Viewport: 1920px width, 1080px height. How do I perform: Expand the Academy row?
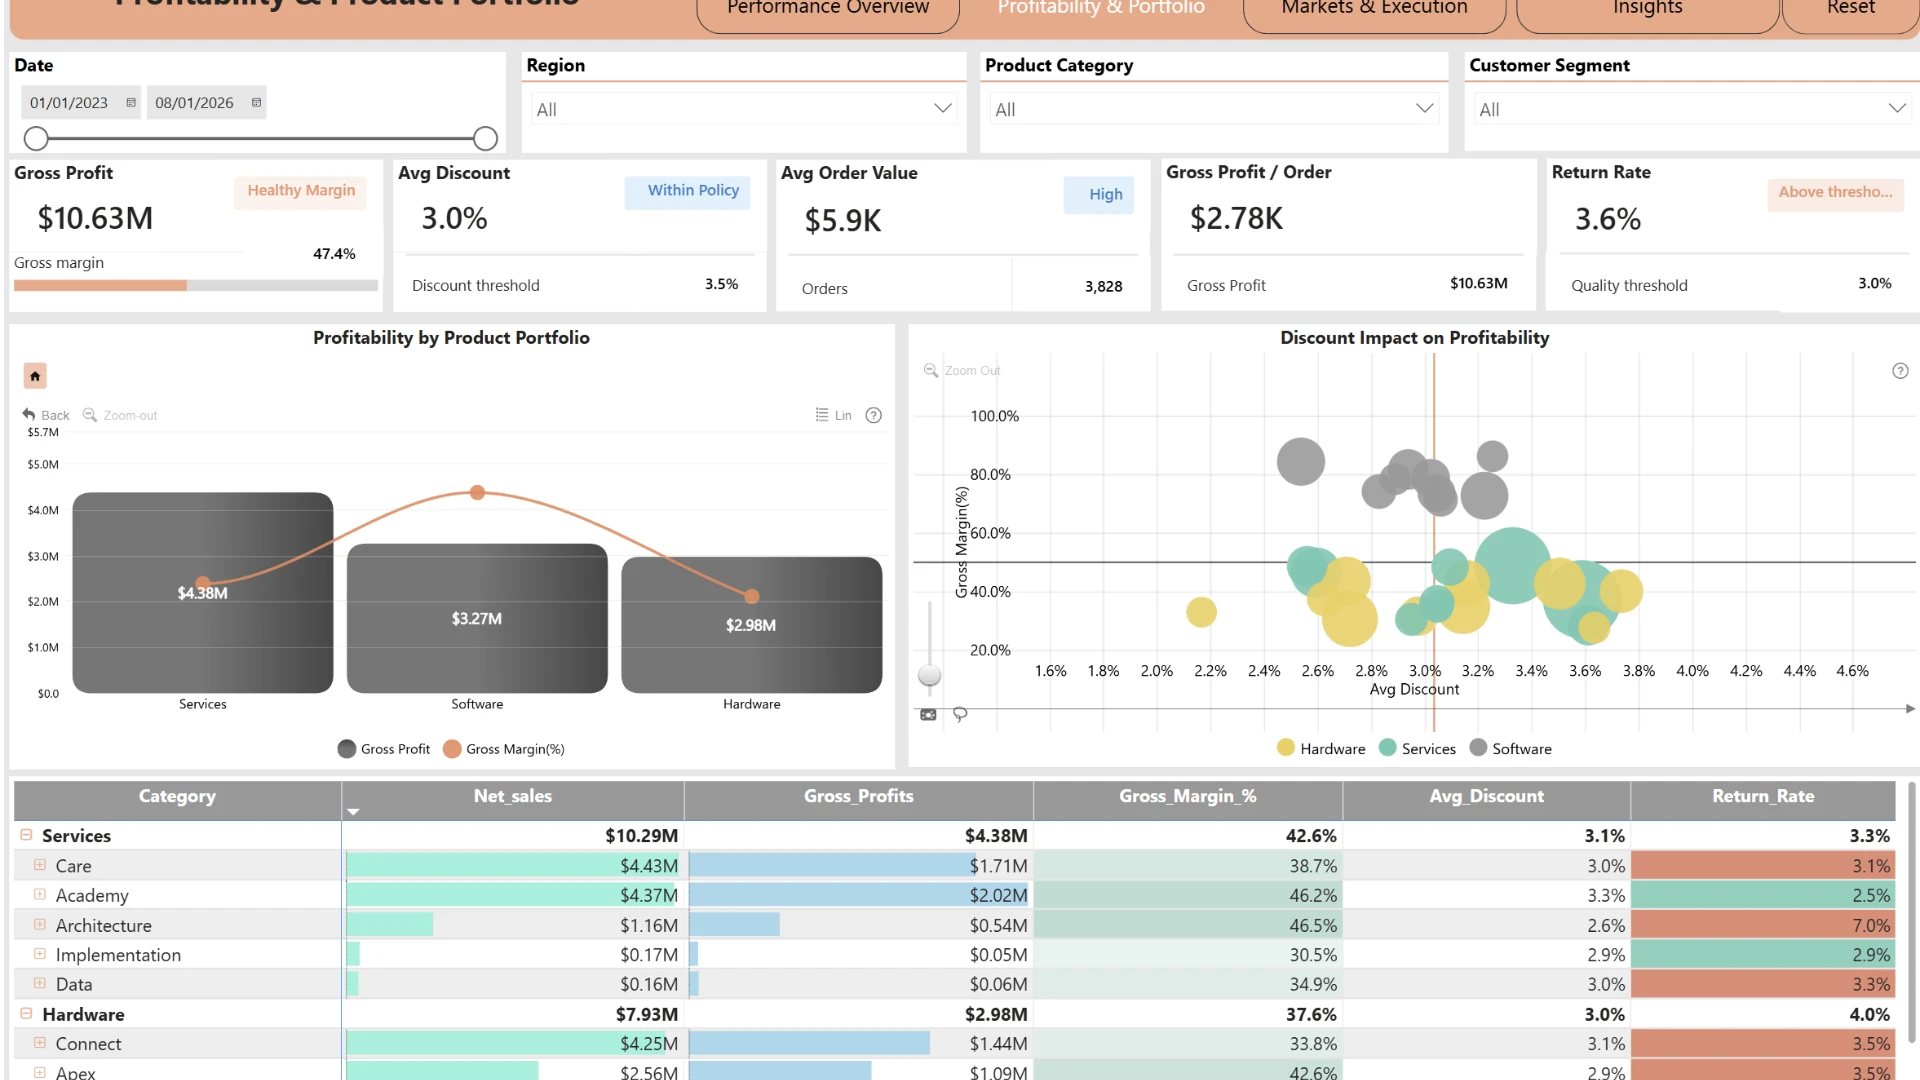(x=40, y=895)
